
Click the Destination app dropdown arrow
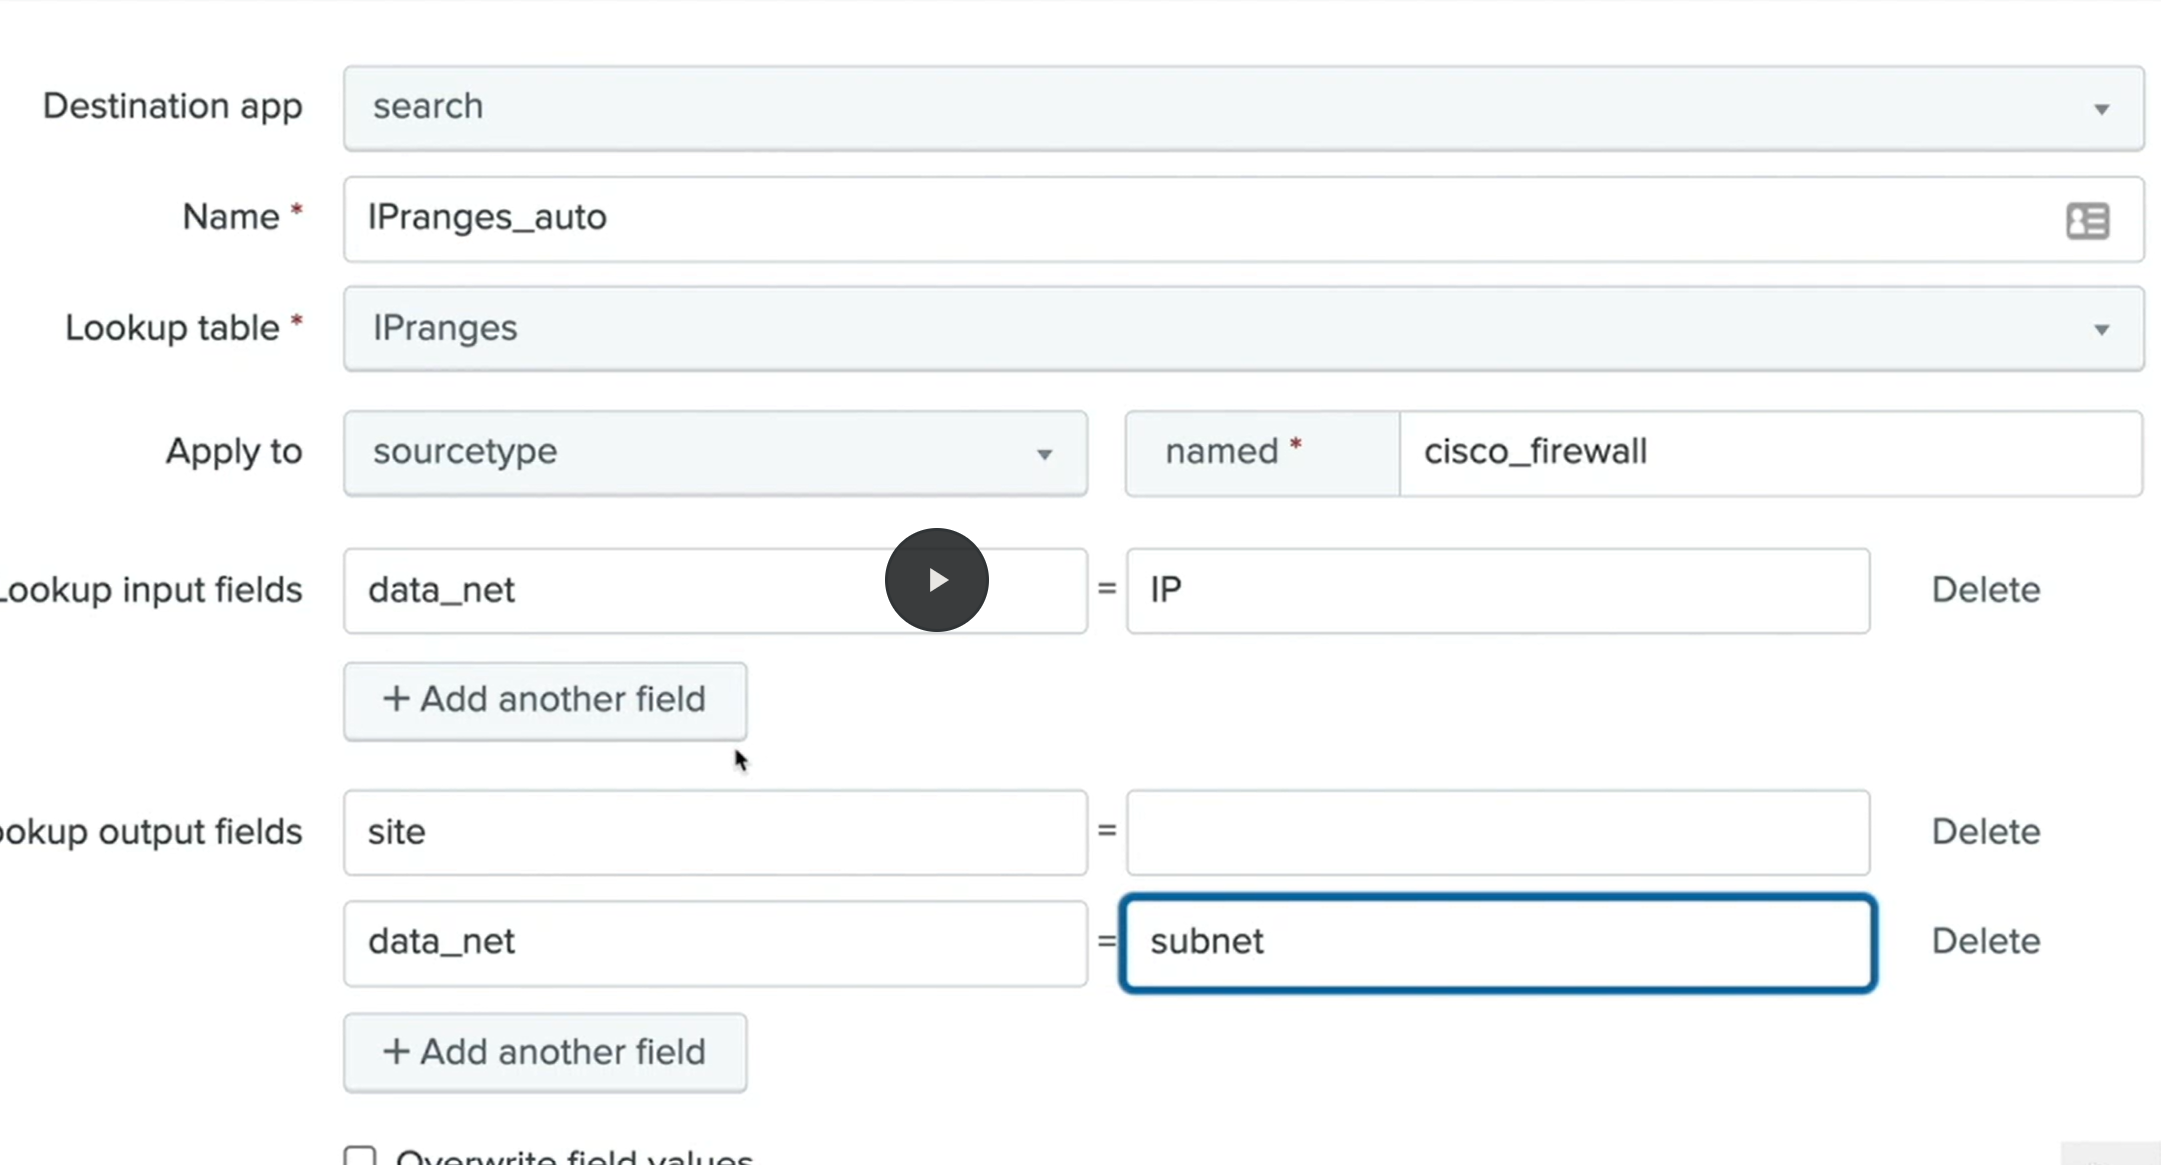tap(2101, 109)
